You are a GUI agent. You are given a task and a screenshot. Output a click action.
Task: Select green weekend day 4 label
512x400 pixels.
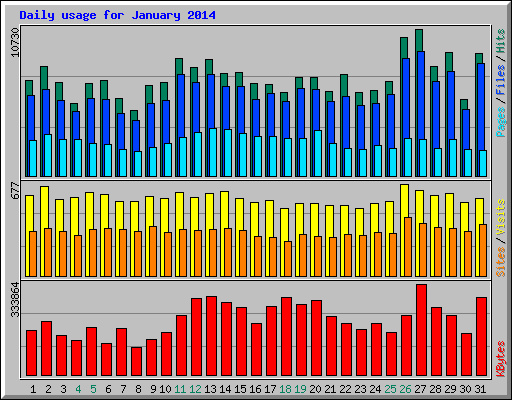[x=78, y=389]
